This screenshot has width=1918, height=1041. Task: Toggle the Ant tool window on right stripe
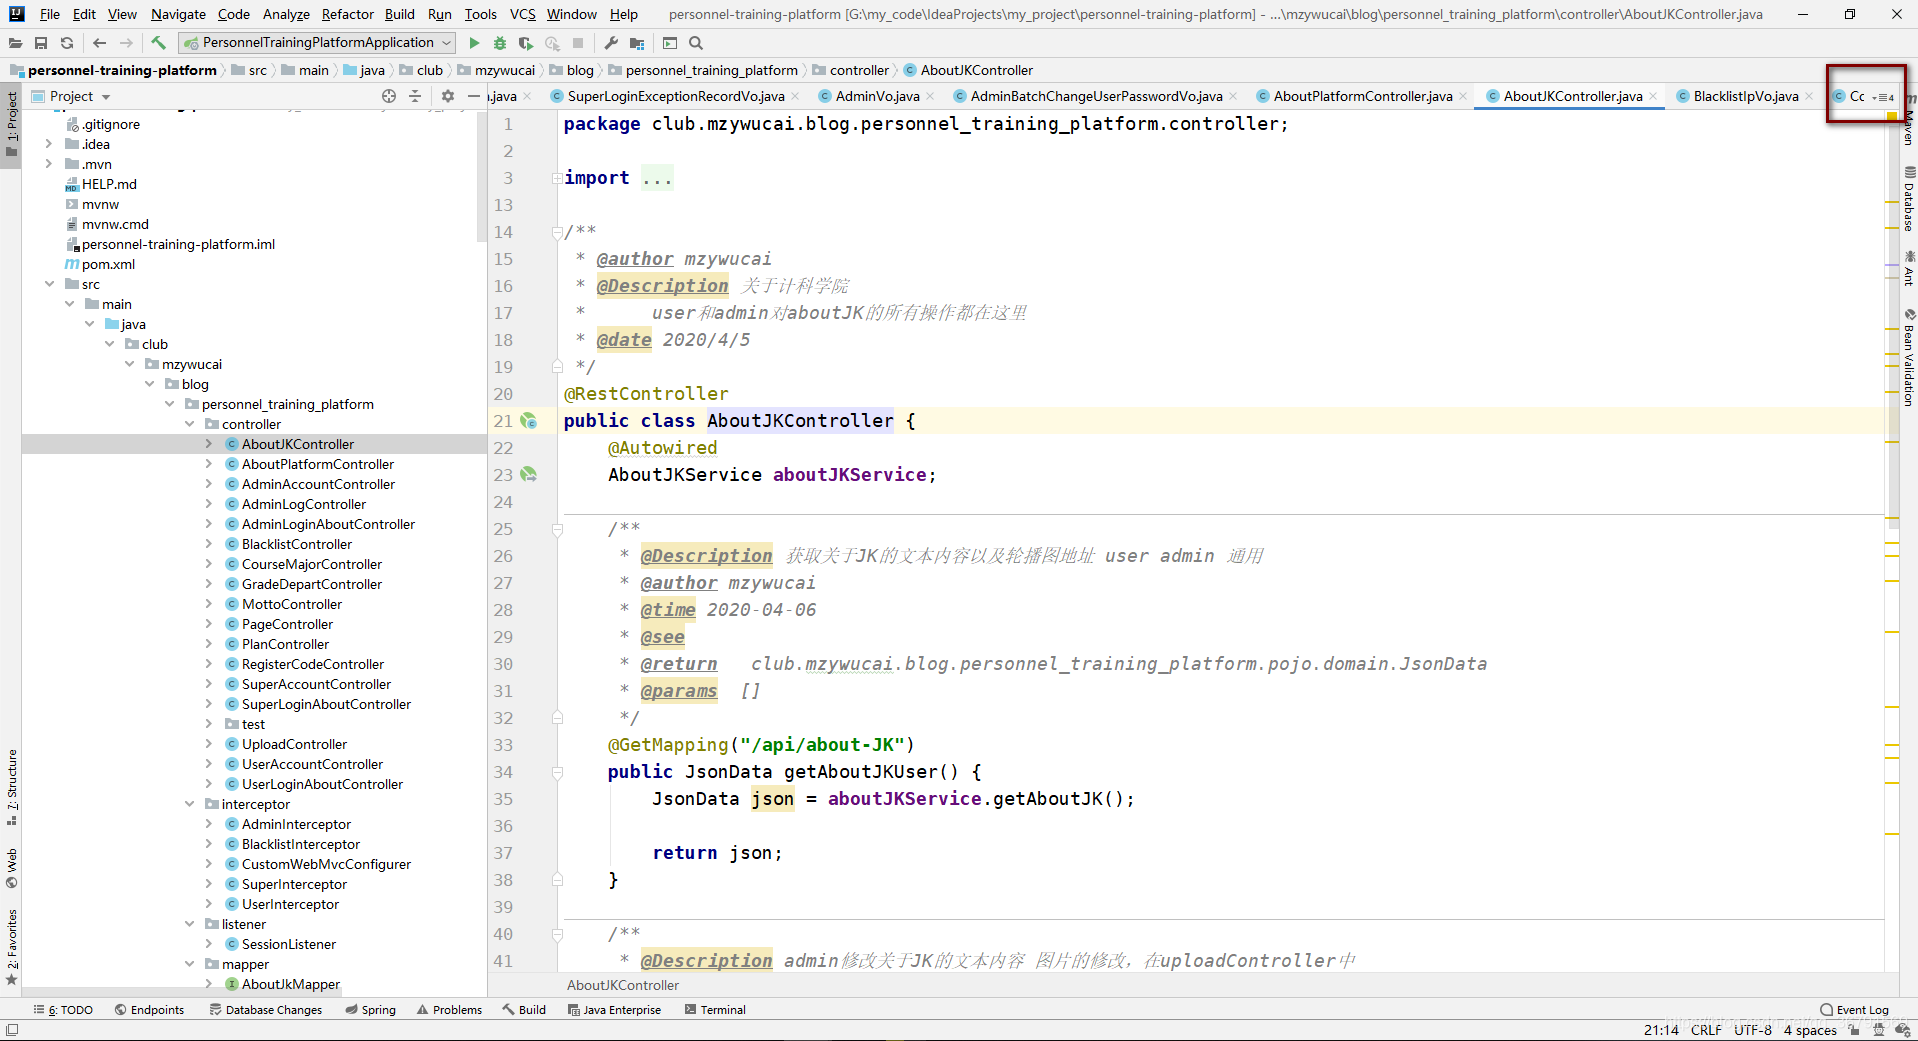(1908, 268)
